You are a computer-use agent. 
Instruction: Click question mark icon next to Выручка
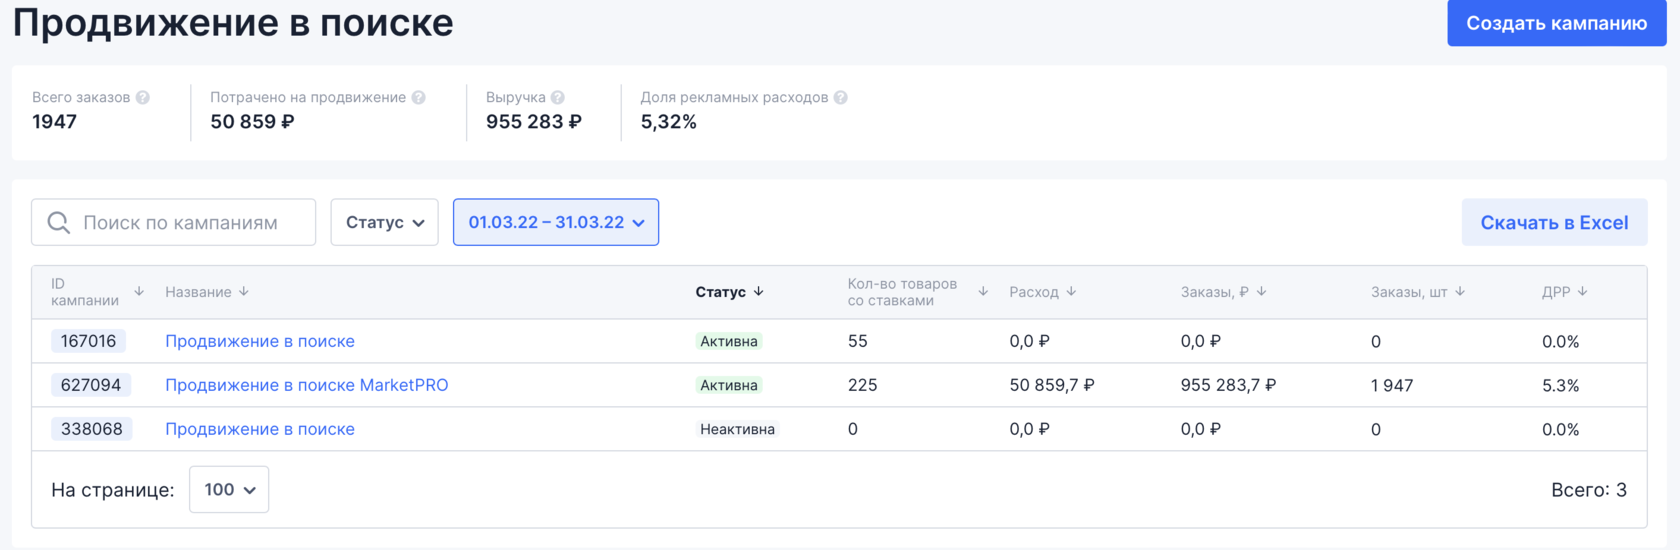pos(558,97)
